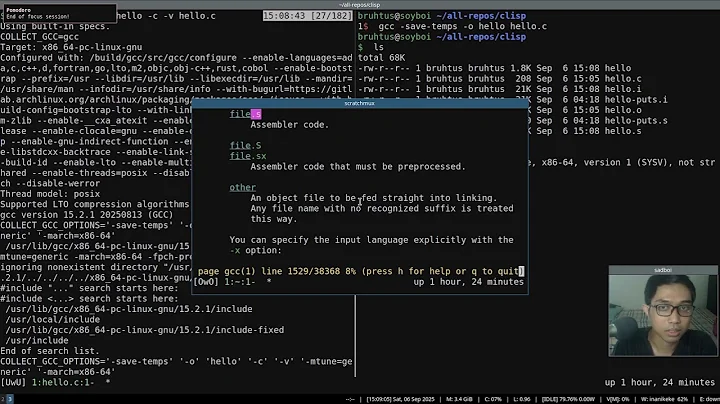The image size is (720, 404).
Task: Click the 'total 68K' line
Action: (x=382, y=57)
